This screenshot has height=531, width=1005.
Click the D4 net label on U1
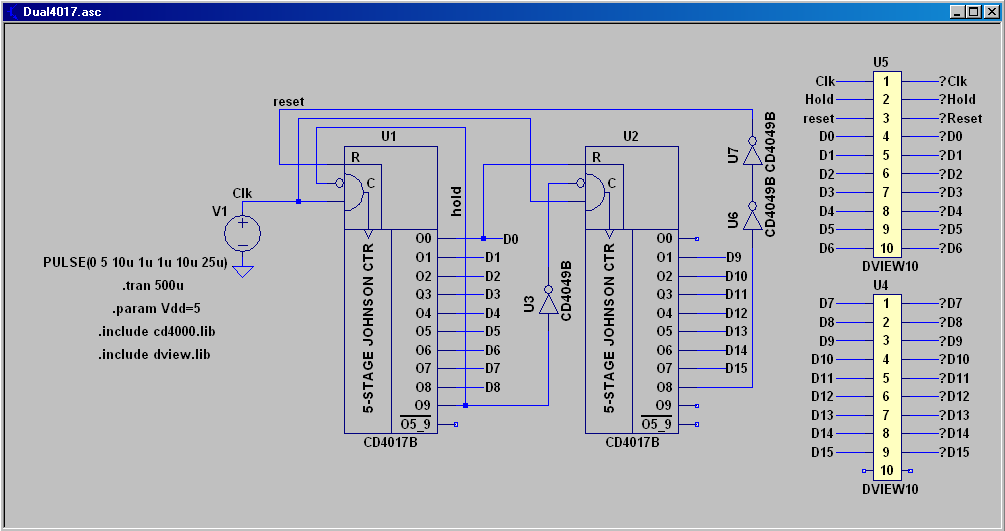tap(492, 314)
